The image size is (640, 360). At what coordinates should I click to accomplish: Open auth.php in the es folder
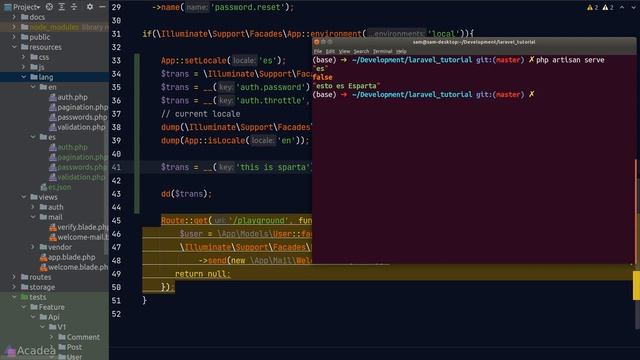[68, 147]
